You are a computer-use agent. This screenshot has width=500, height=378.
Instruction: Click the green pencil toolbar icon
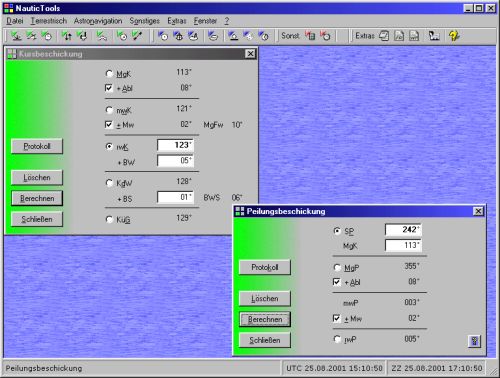(x=137, y=35)
